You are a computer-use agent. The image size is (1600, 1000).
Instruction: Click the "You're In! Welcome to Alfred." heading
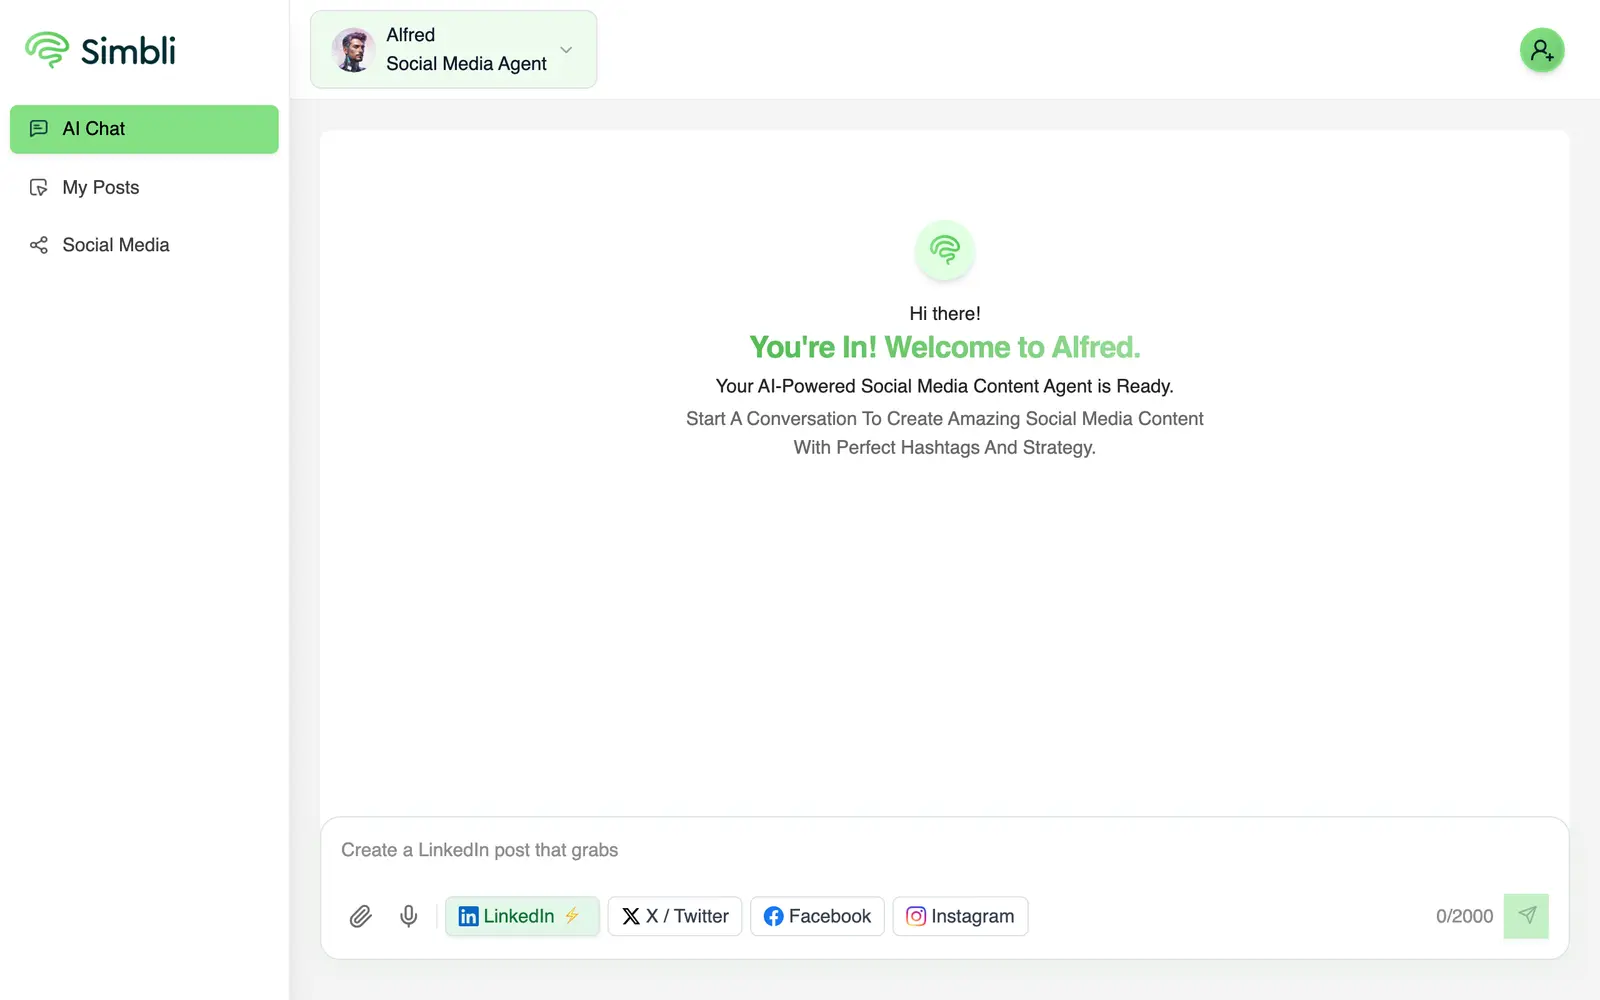(x=945, y=347)
